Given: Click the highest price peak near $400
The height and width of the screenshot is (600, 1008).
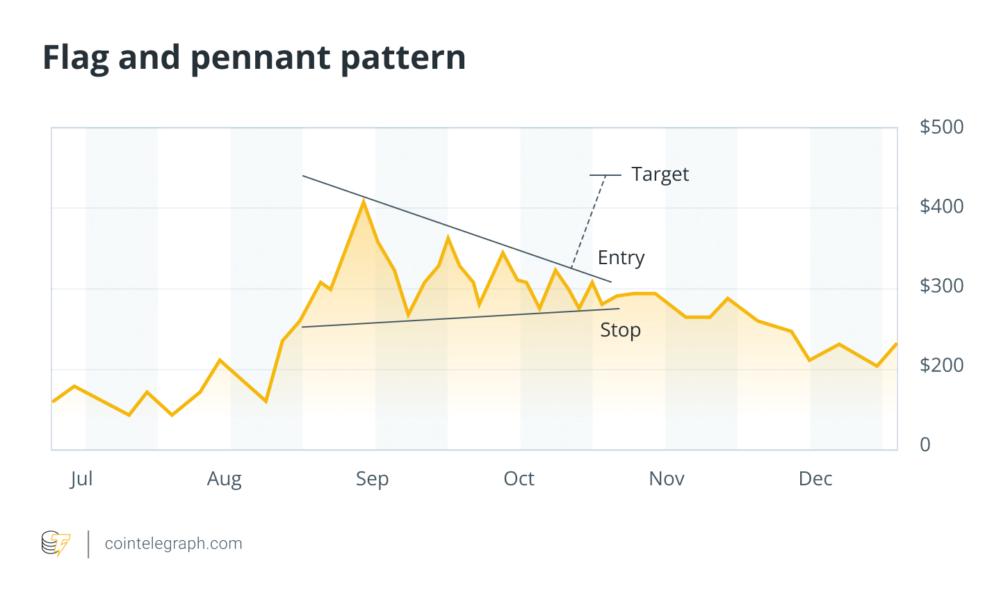Looking at the screenshot, I should pos(363,202).
